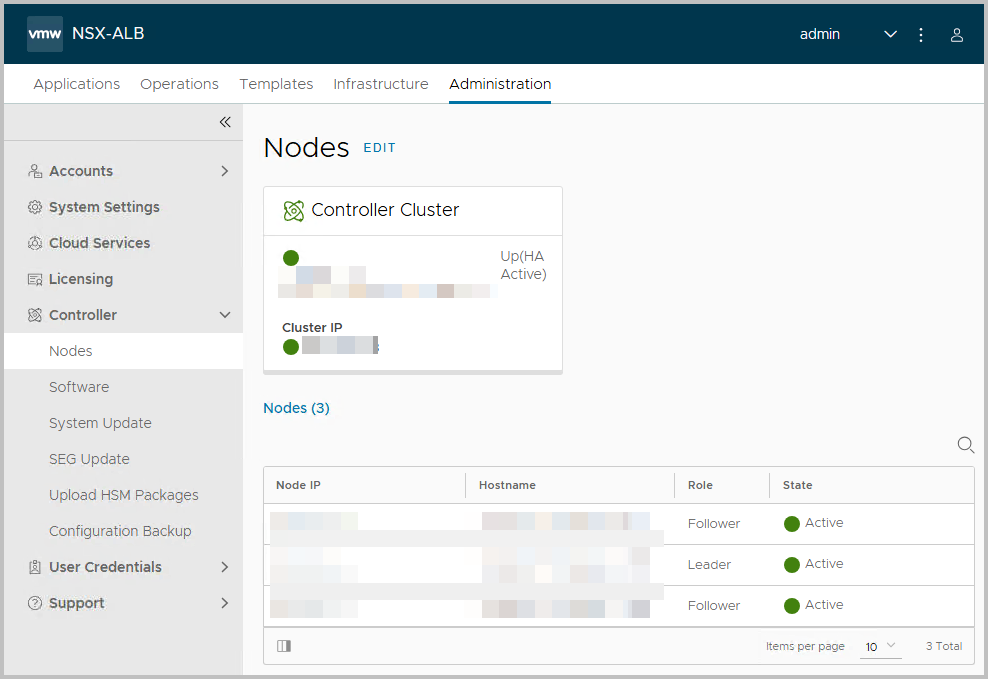The height and width of the screenshot is (679, 988).
Task: Switch to the Templates tab
Action: [x=276, y=84]
